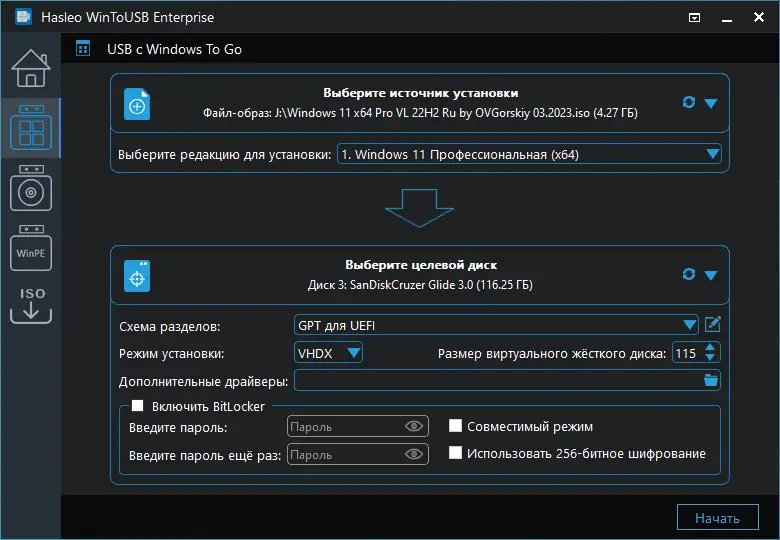This screenshot has height=540, width=780.
Task: Browse for additional drivers folder
Action: pyautogui.click(x=711, y=380)
